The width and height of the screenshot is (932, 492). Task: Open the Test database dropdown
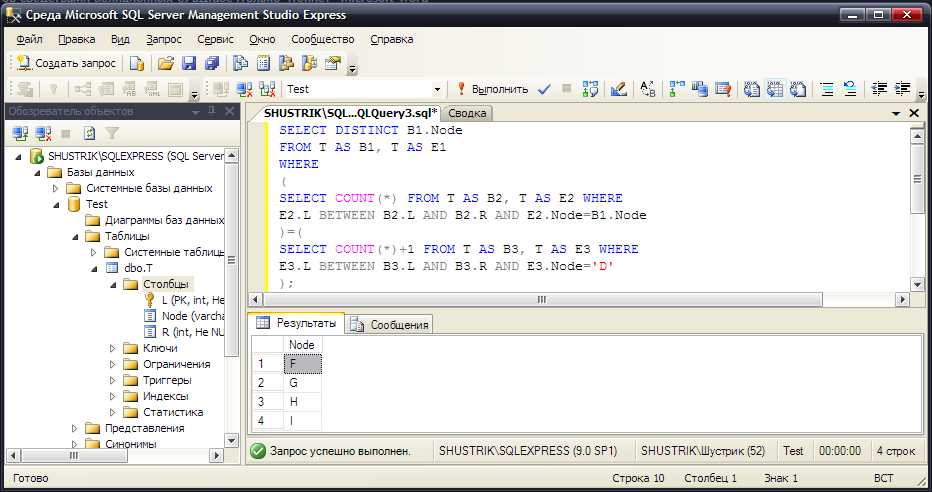(437, 89)
